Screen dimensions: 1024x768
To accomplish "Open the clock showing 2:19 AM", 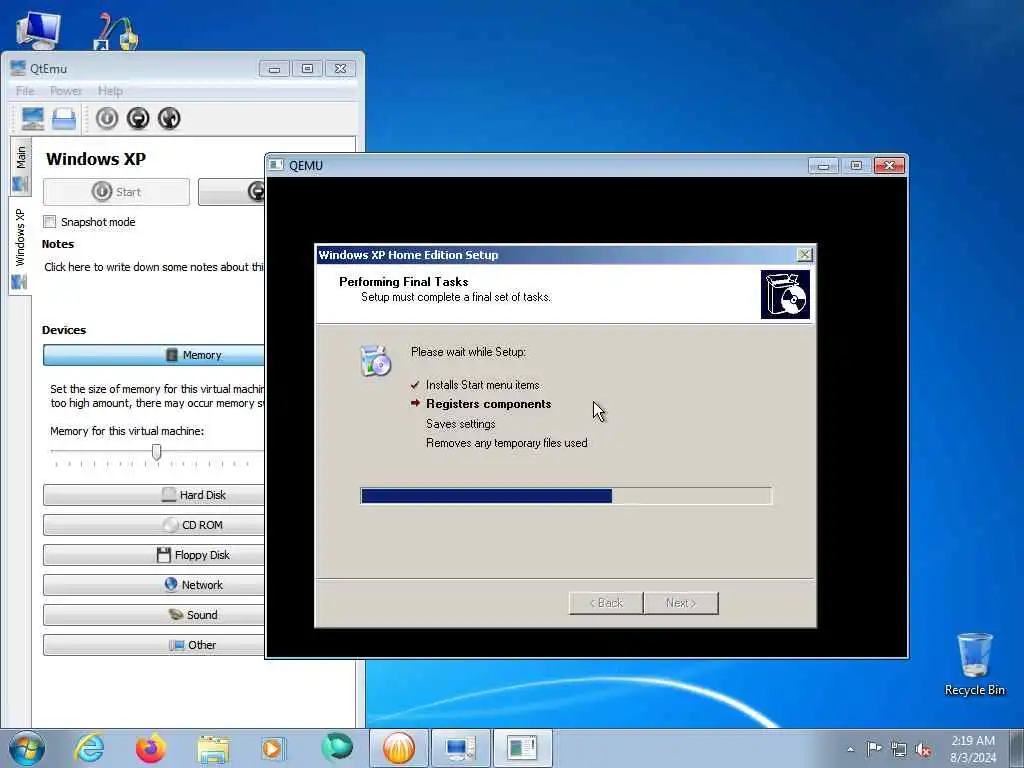I will pyautogui.click(x=973, y=749).
